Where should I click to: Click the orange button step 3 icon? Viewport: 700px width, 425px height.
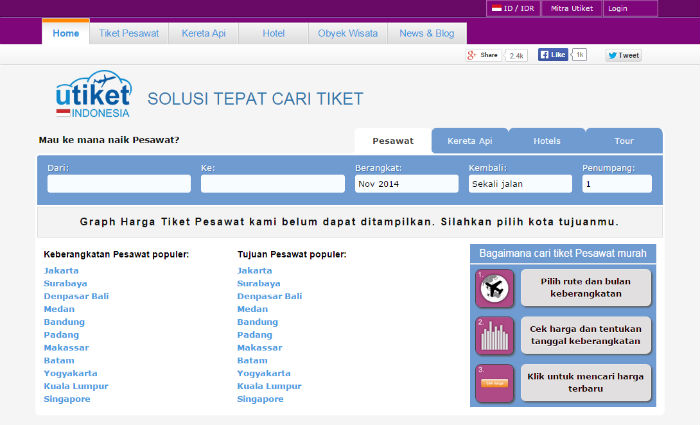click(494, 383)
